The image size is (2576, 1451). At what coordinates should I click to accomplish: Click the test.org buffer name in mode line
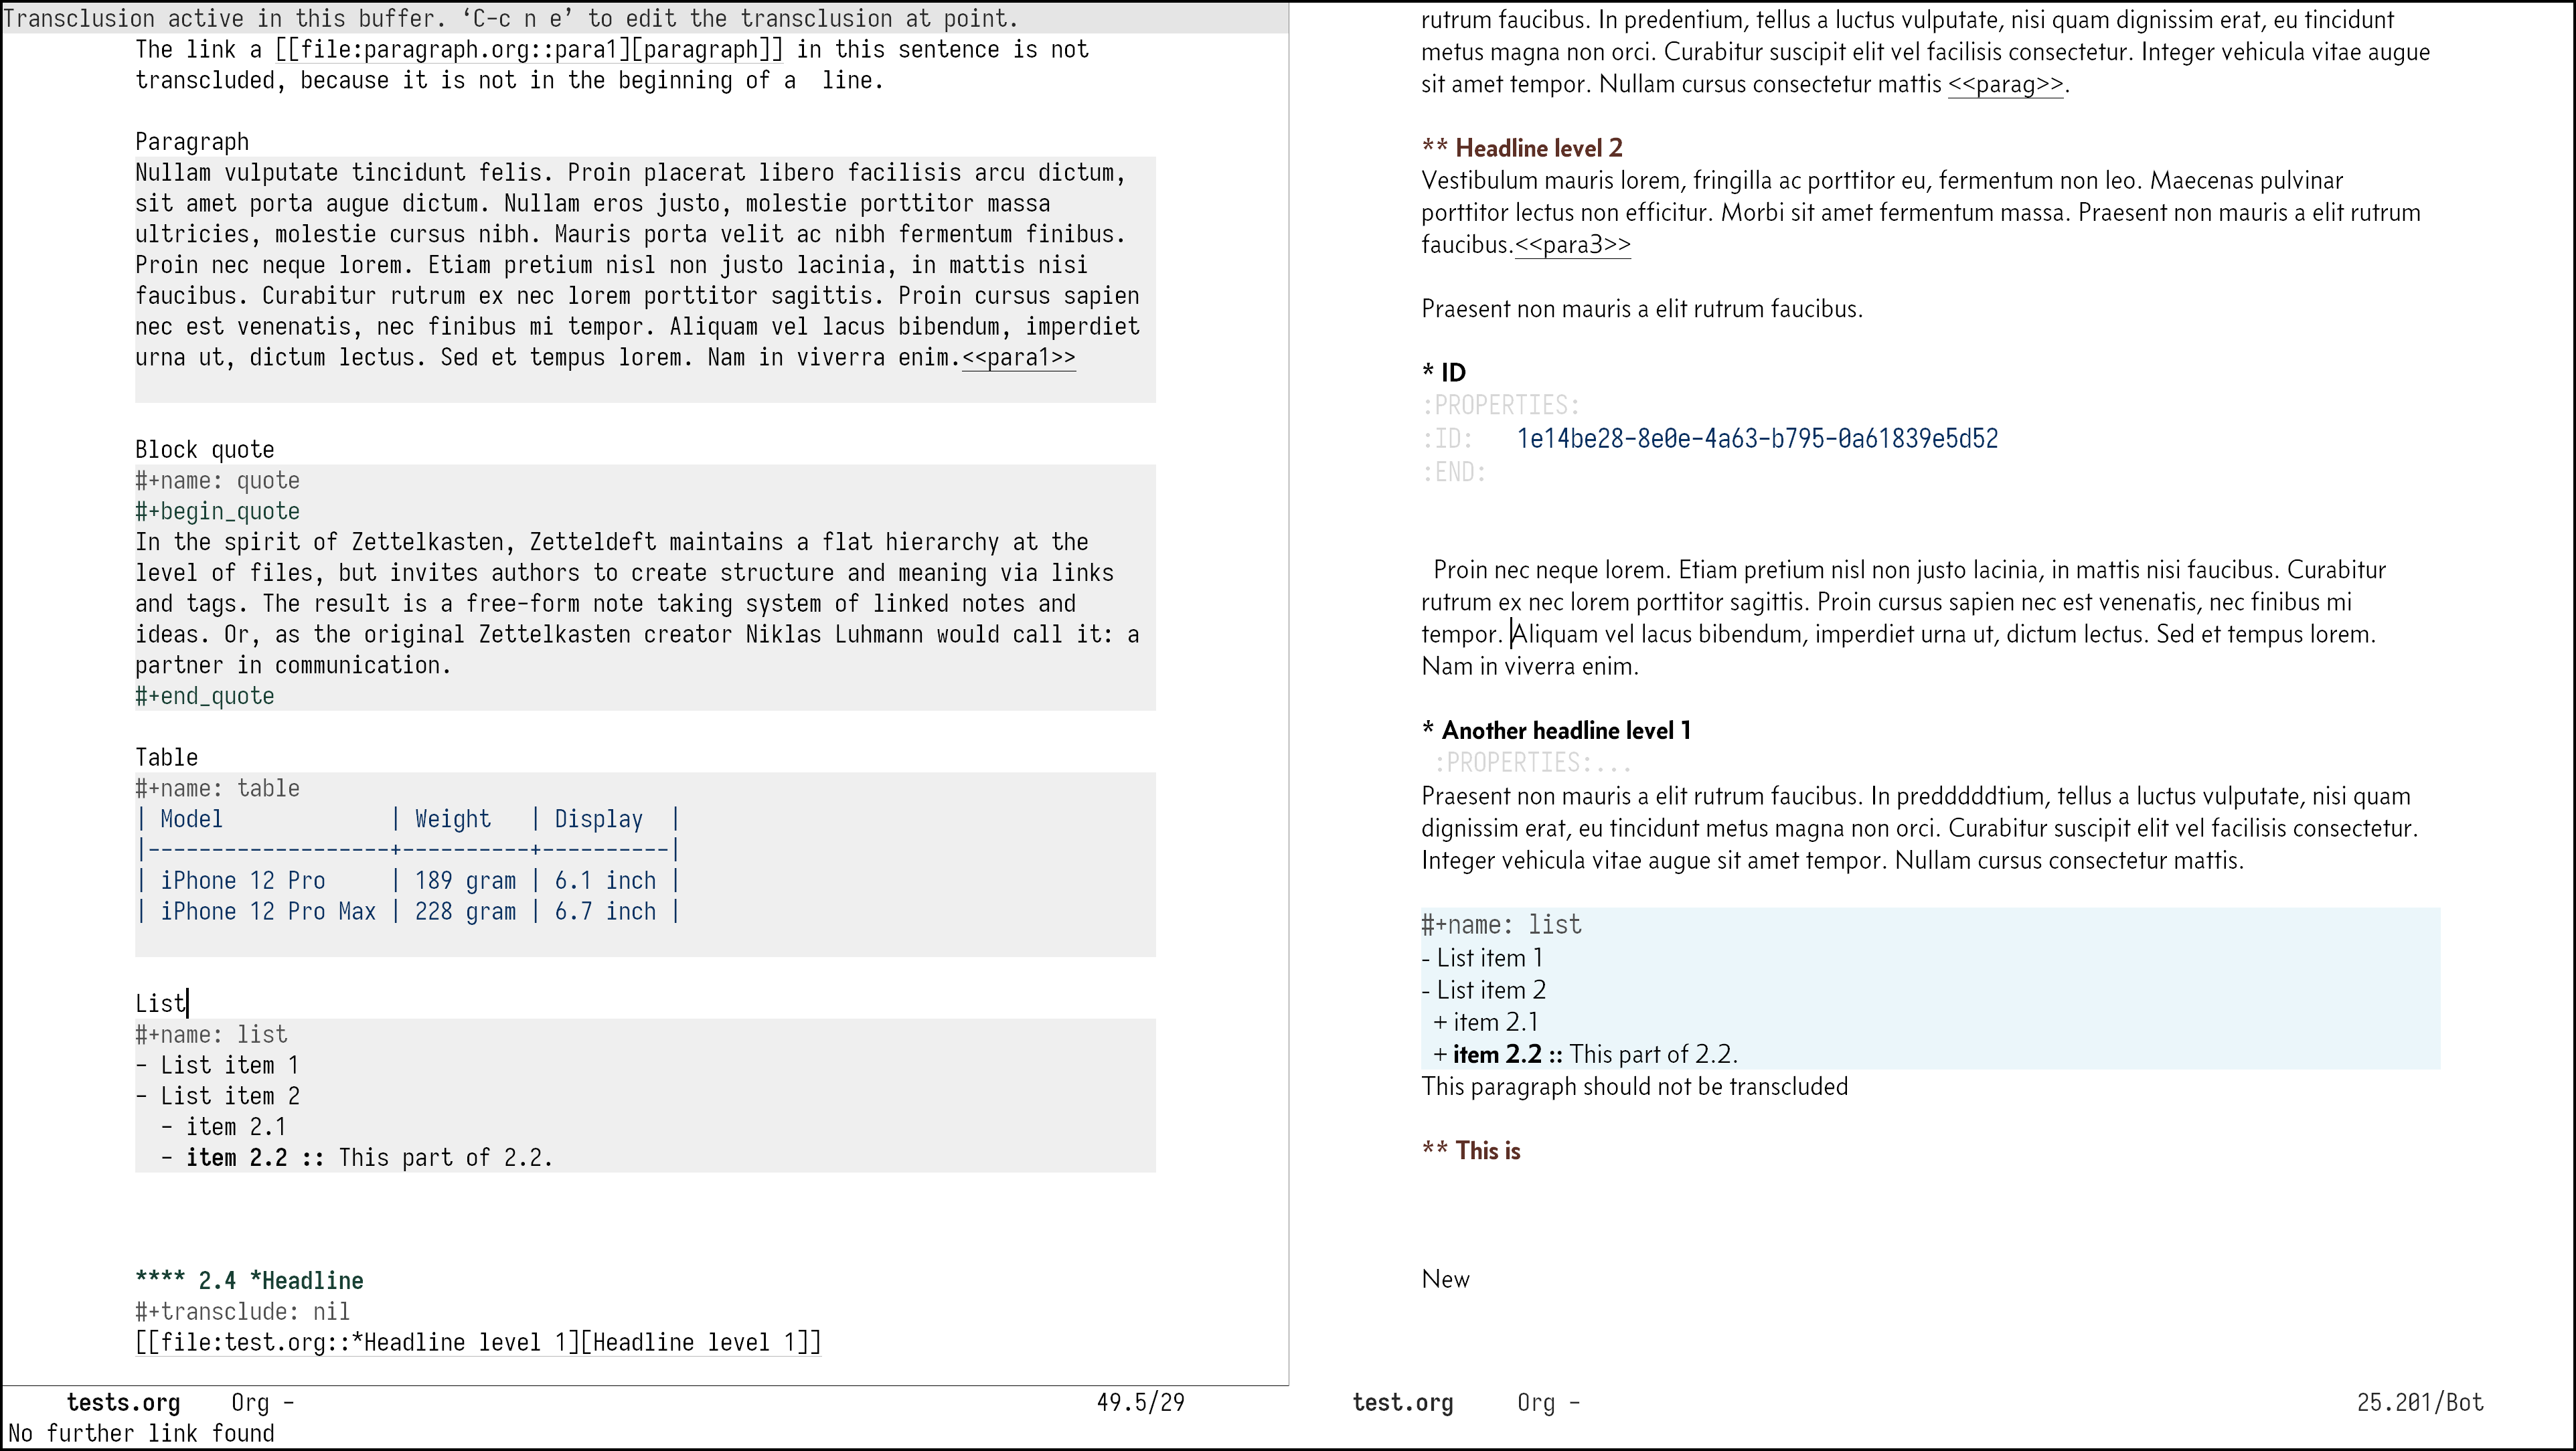pyautogui.click(x=1402, y=1403)
